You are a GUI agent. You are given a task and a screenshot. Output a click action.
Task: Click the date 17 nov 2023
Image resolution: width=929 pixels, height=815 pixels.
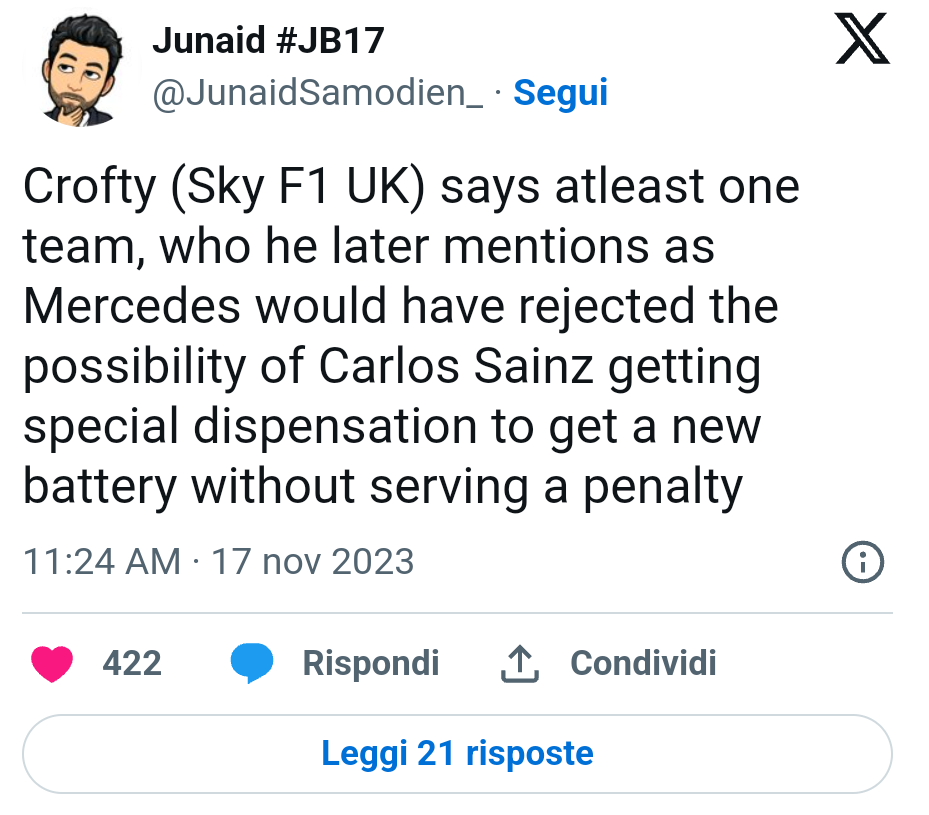tap(313, 561)
